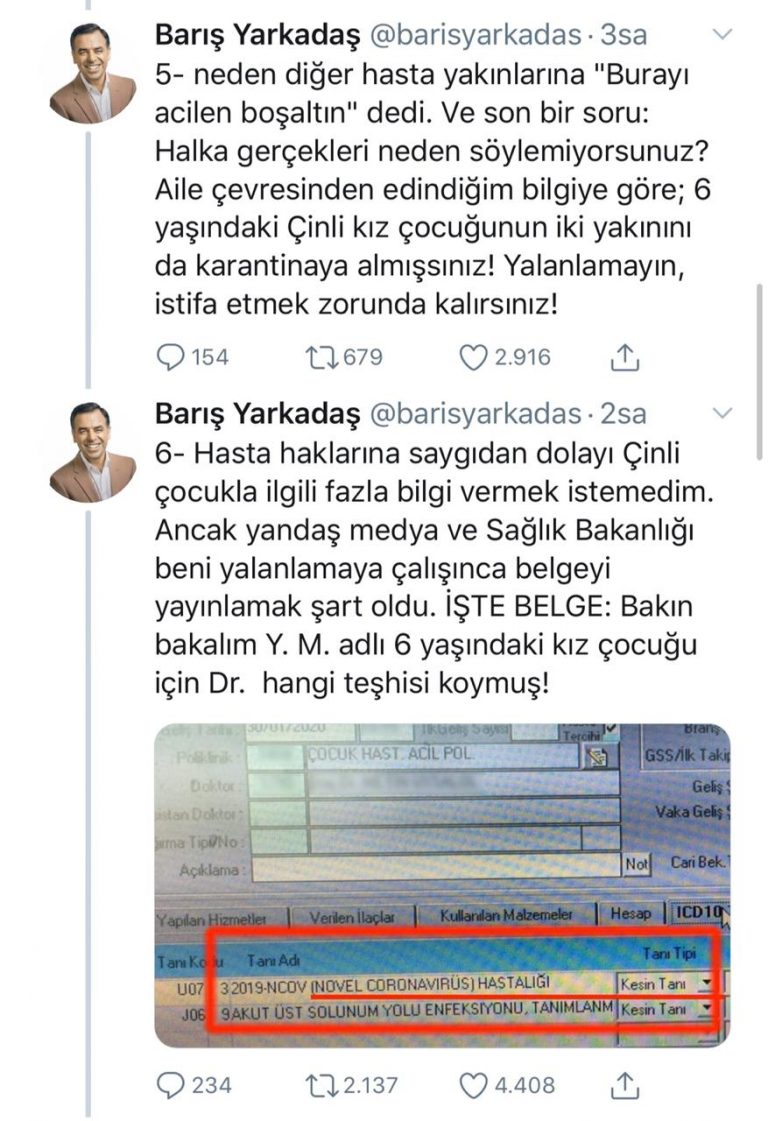Open the attached hospital record image
This screenshot has width=768, height=1121.
(x=442, y=885)
